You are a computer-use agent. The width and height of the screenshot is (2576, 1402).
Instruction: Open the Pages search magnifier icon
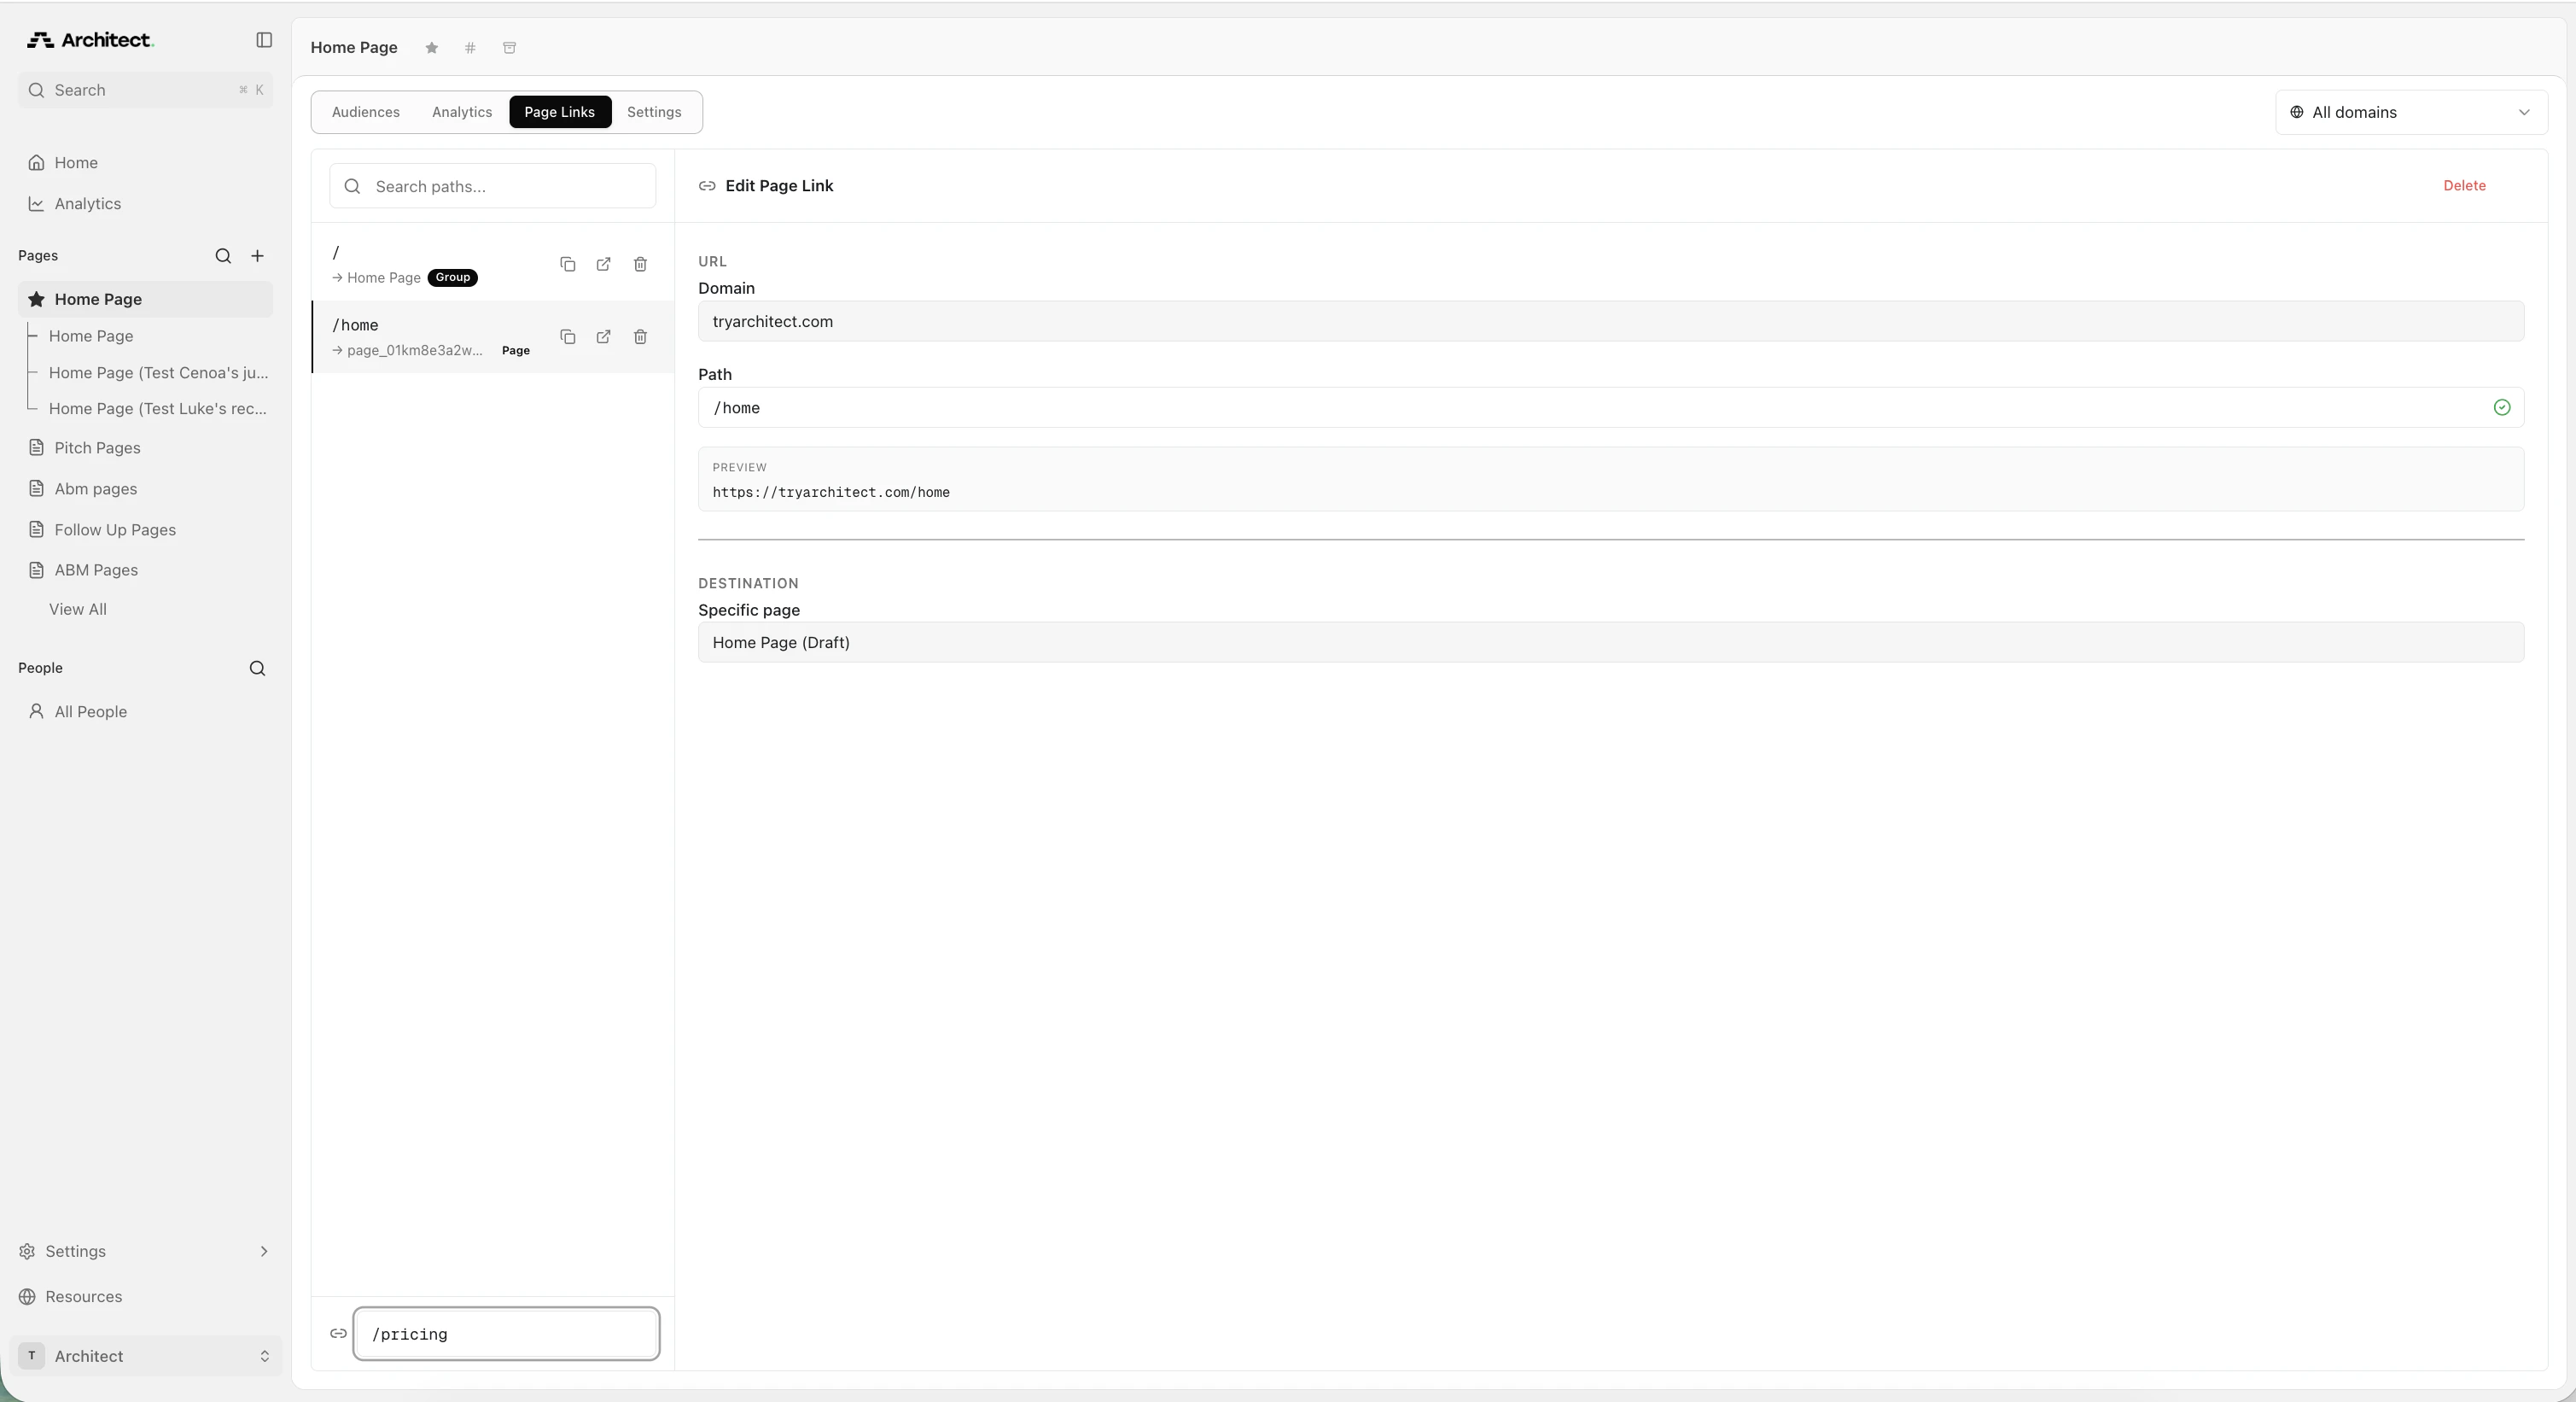point(223,256)
